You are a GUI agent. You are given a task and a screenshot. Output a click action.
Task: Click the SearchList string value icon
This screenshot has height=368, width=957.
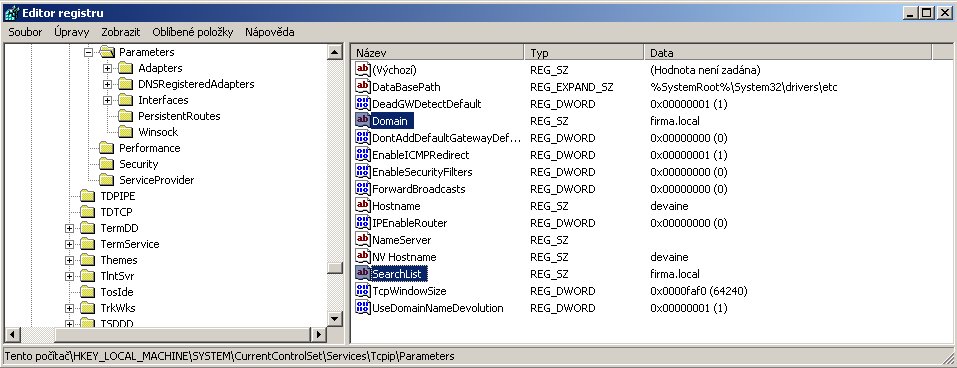point(363,273)
